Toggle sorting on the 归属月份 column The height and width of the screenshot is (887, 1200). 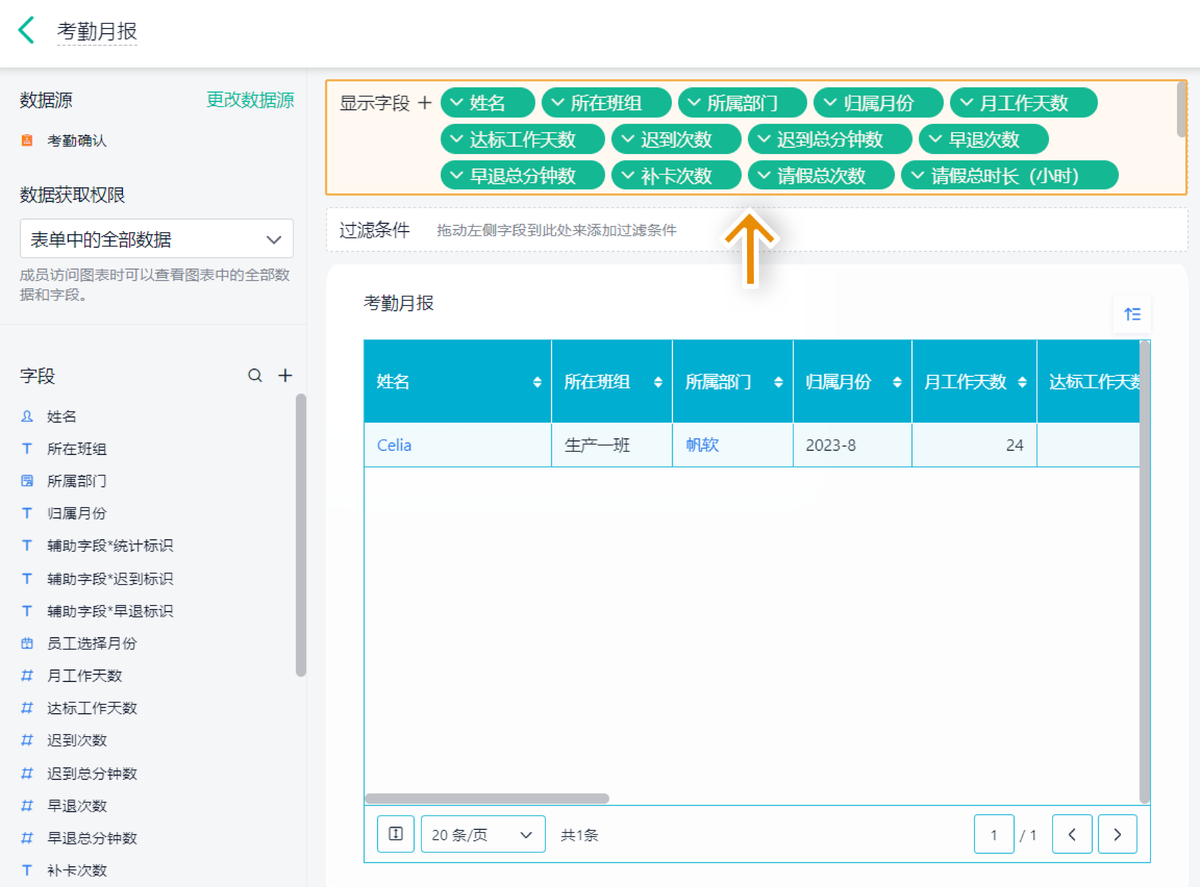pyautogui.click(x=897, y=381)
